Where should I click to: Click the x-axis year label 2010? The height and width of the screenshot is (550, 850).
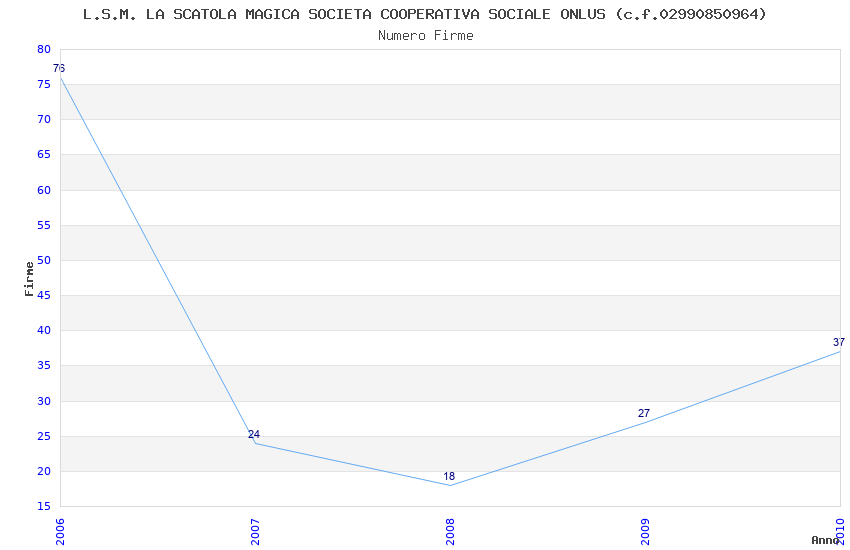[x=840, y=532]
